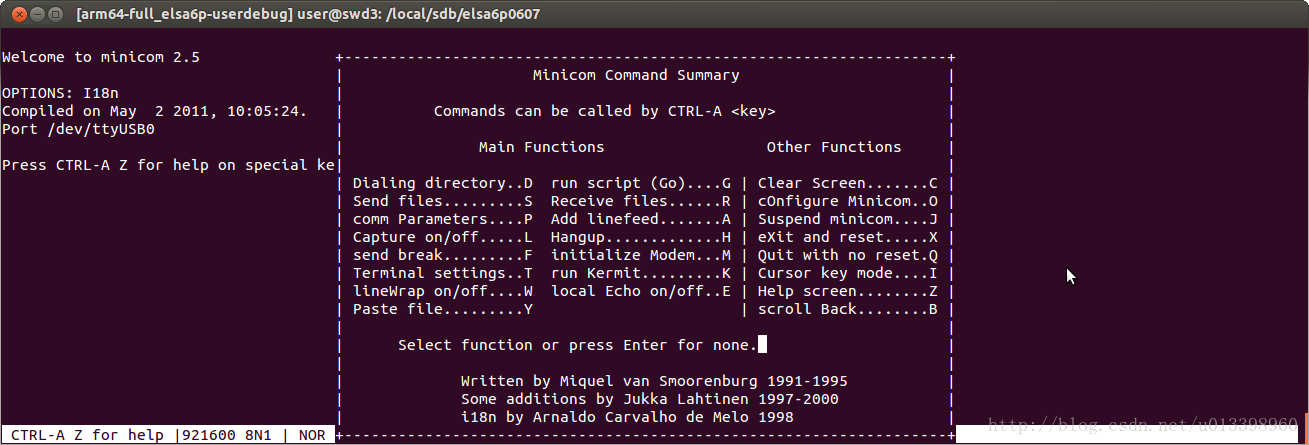Select 'Receive files......R' entry
Viewport: 1309px width, 445px height.
(641, 201)
